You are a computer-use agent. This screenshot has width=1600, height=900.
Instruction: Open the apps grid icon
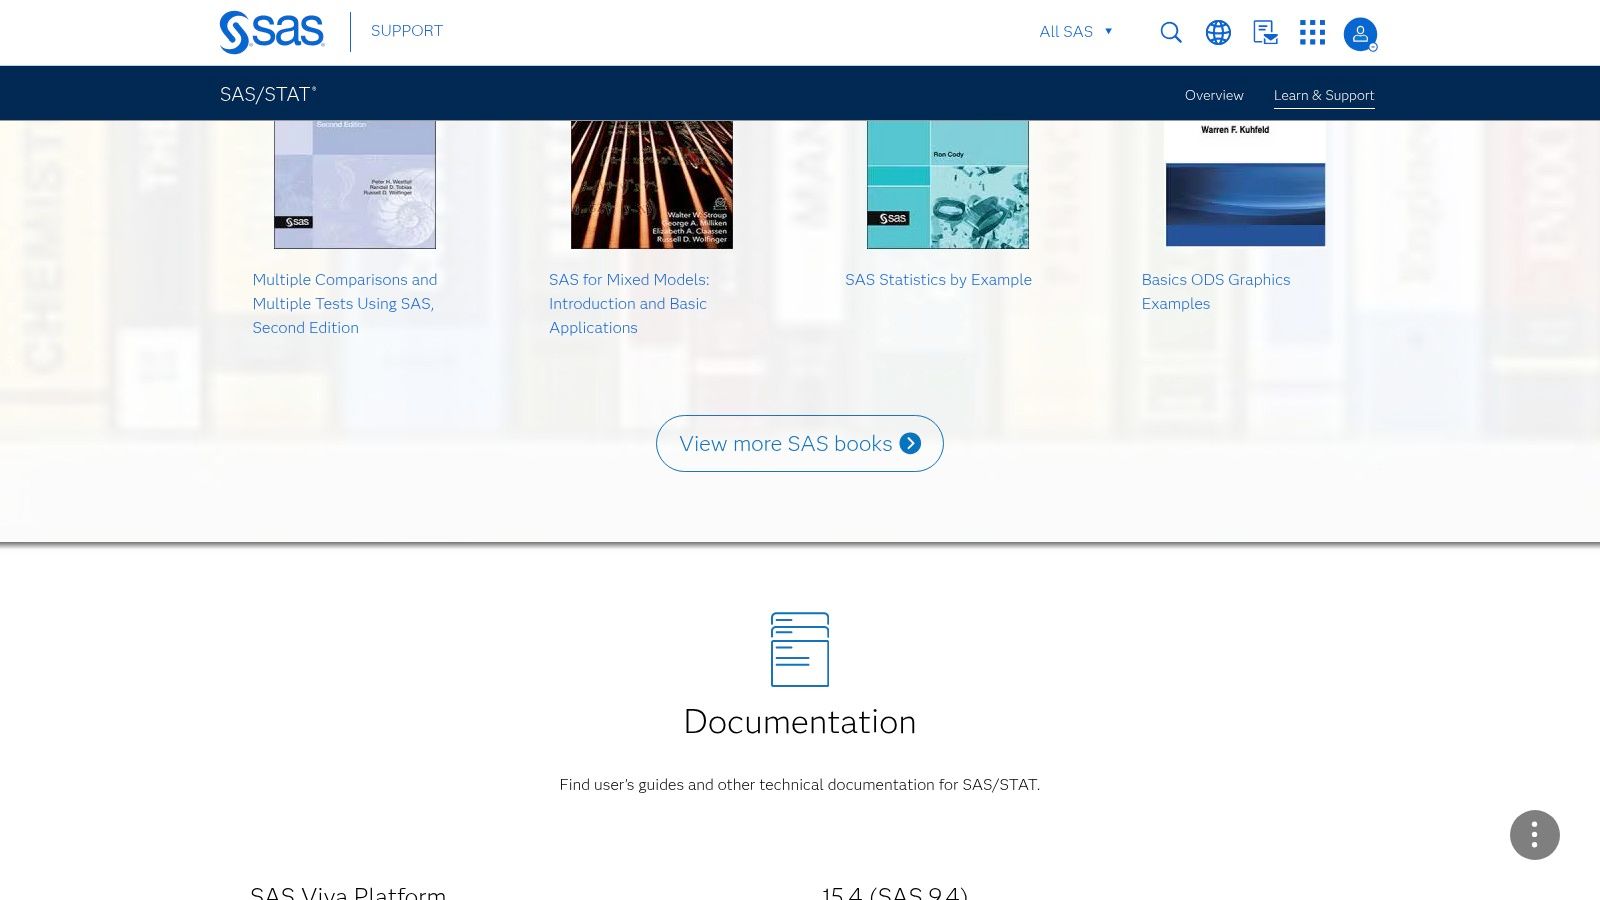[x=1312, y=32]
